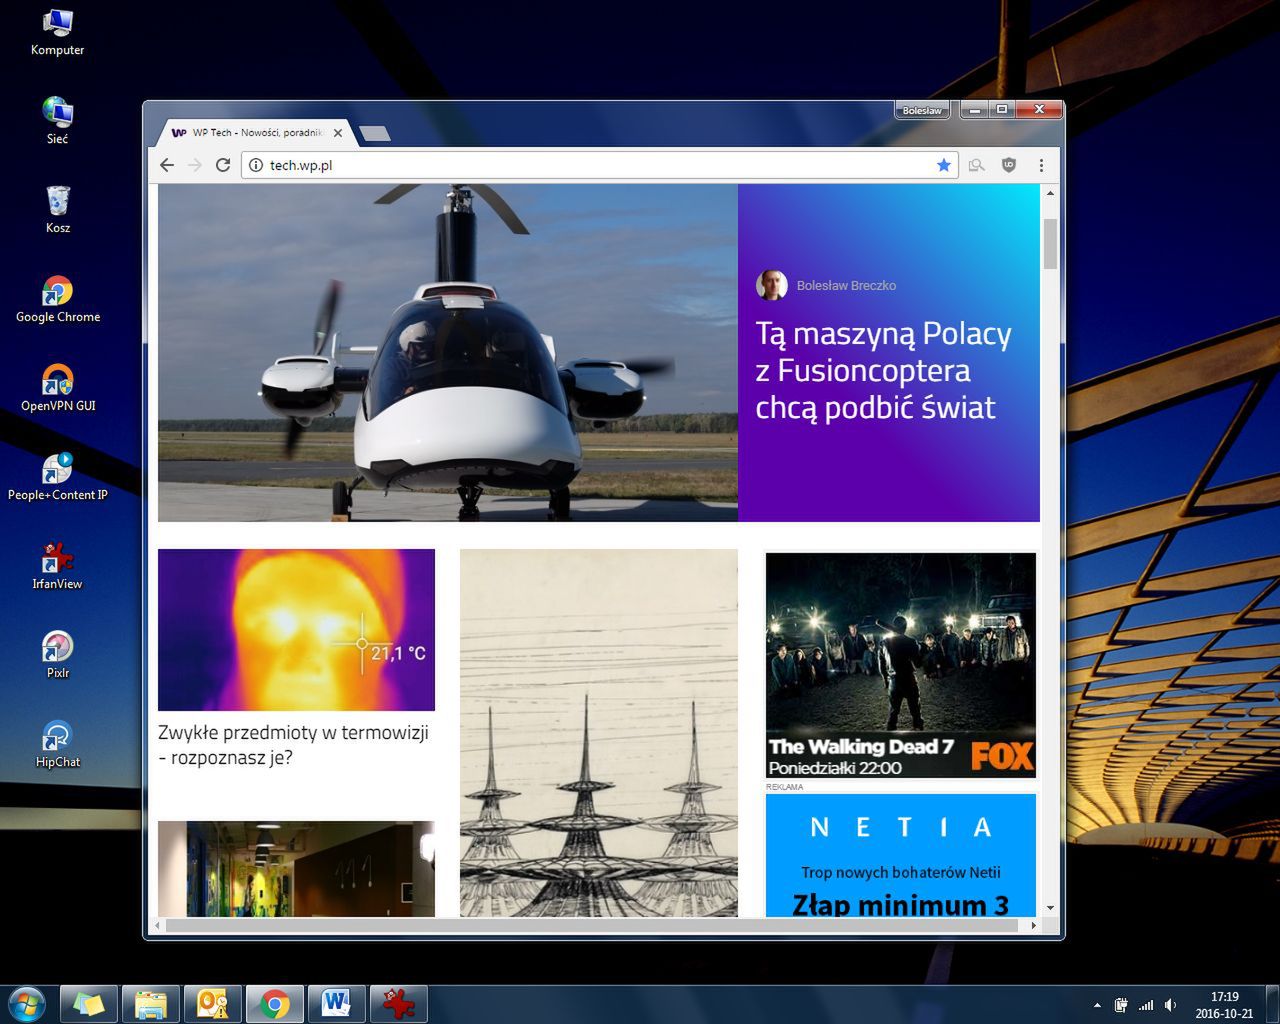This screenshot has height=1024, width=1280.
Task: Click the horizontal scrollbar thumb
Action: [x=594, y=925]
